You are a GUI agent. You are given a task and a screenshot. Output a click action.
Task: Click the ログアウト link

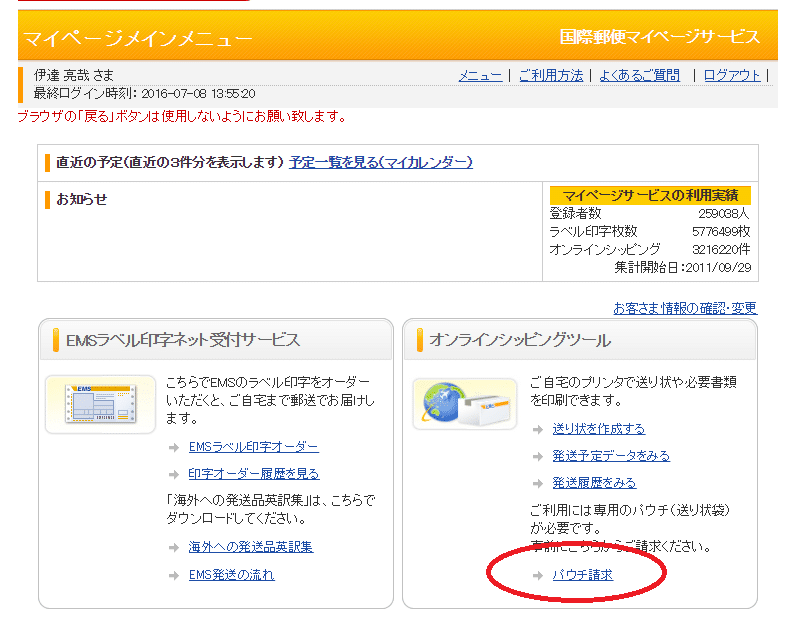click(x=732, y=76)
